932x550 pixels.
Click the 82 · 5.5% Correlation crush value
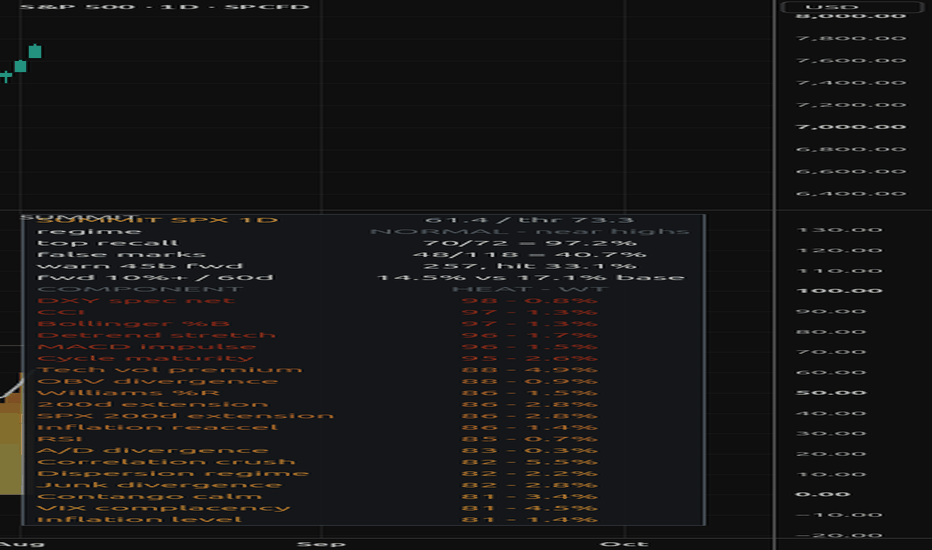coord(530,462)
